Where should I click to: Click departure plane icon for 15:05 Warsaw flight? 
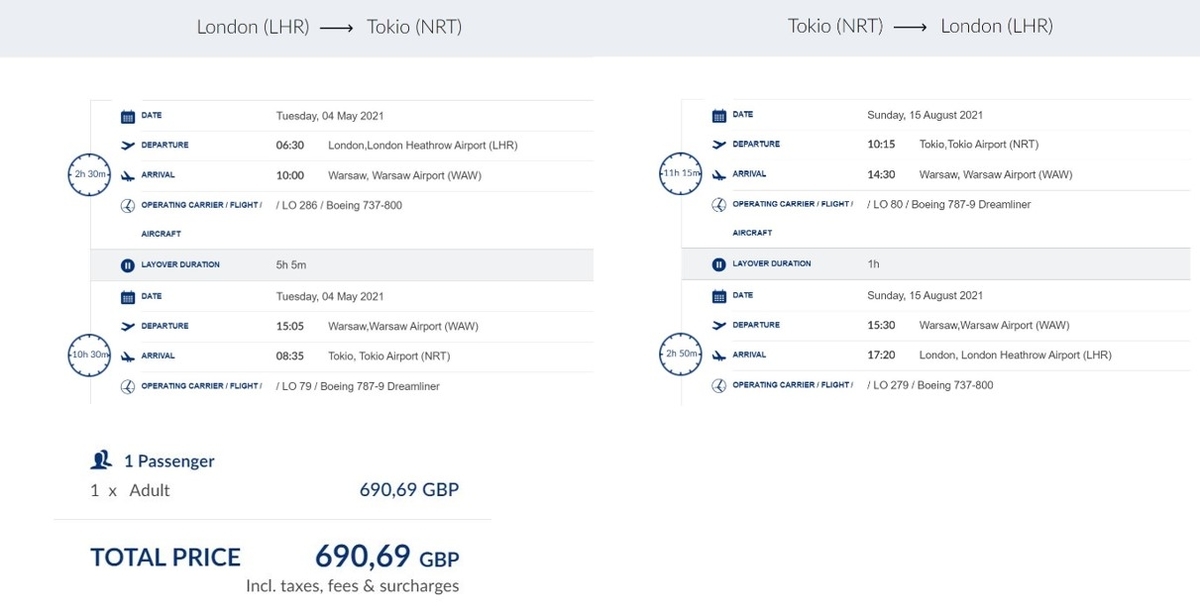[127, 326]
